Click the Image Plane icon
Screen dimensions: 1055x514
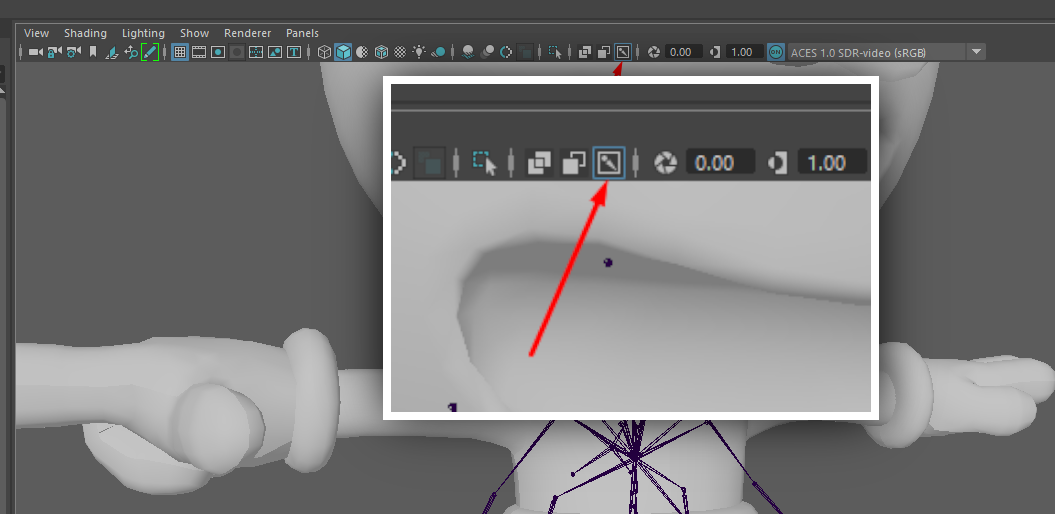(112, 52)
